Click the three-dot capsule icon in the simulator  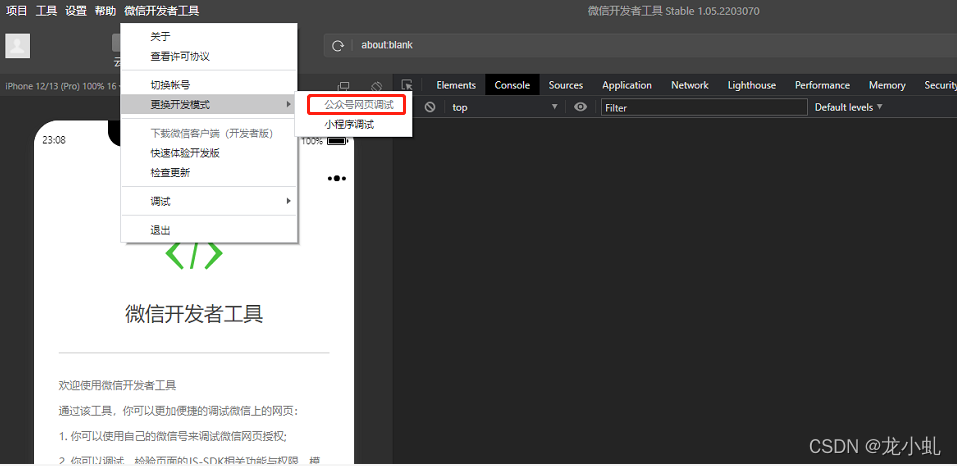337,178
